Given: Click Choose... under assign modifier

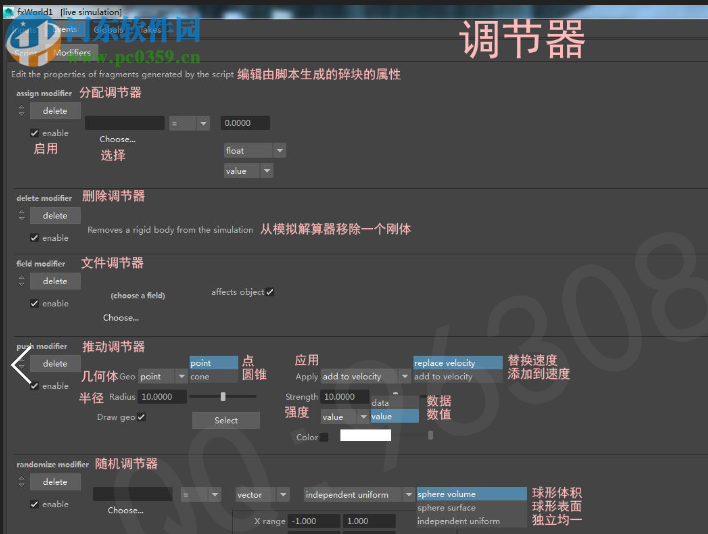Looking at the screenshot, I should [x=117, y=139].
